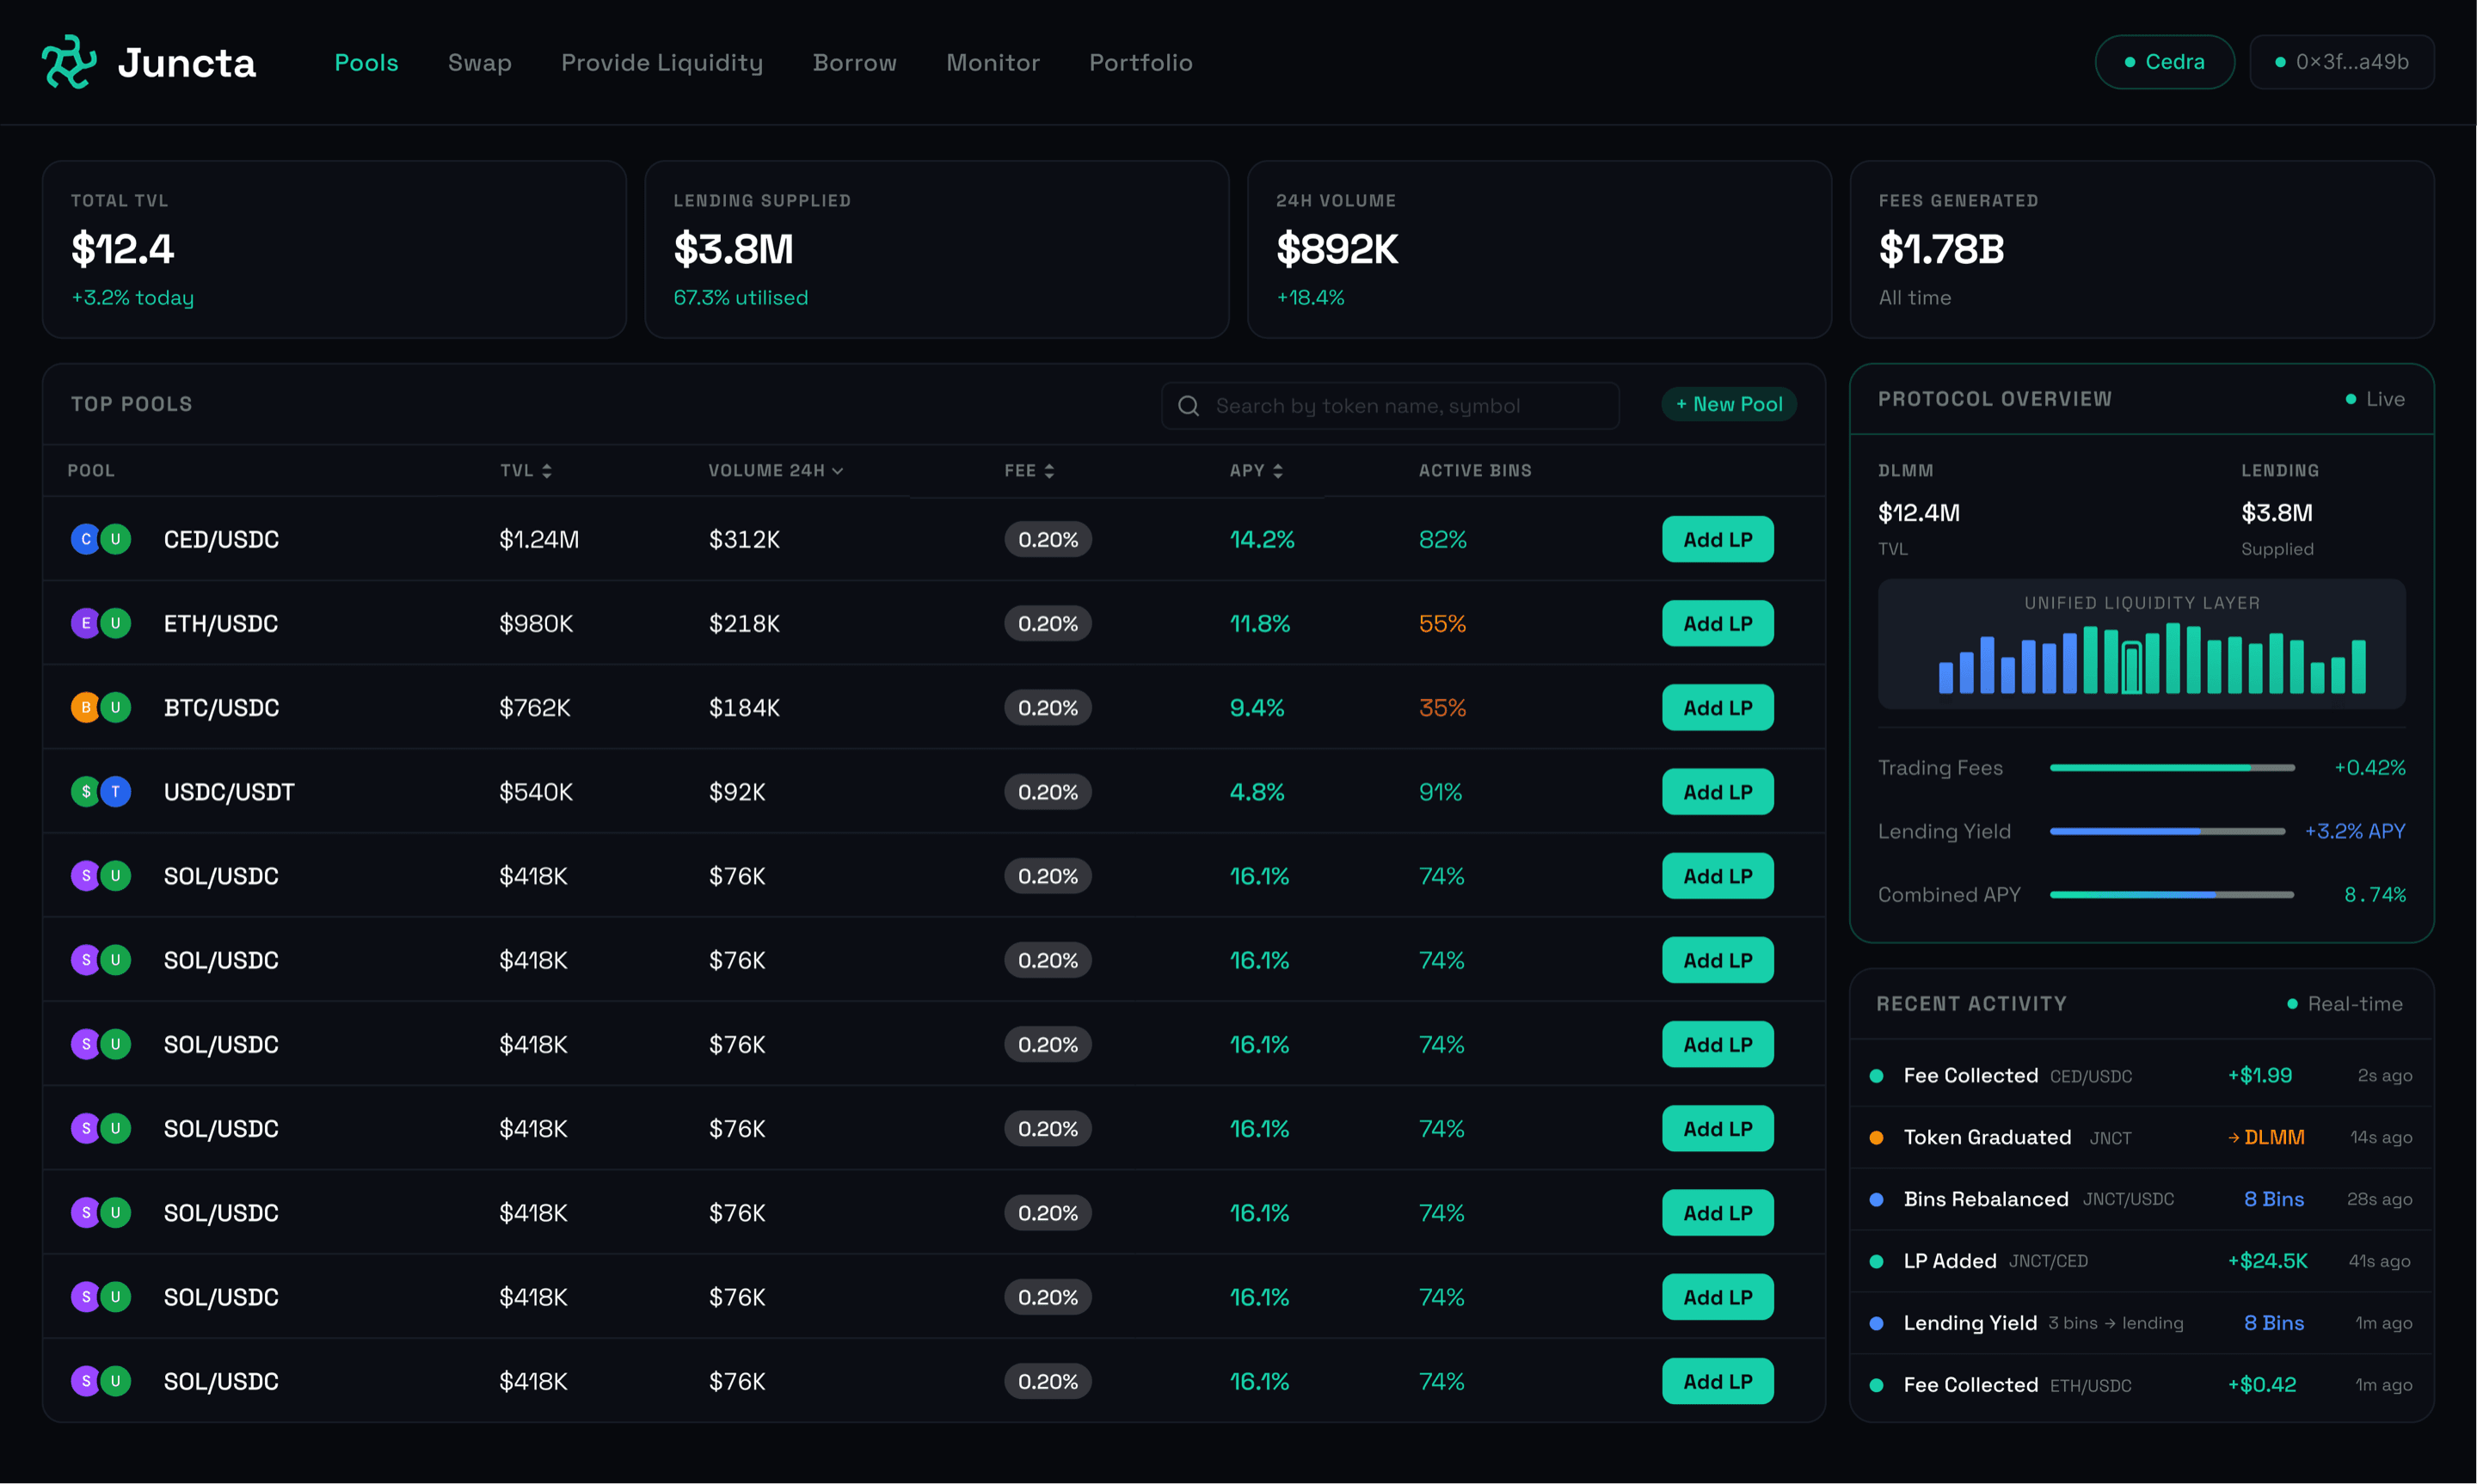Screen dimensions: 2477x1484
Task: Sort pools by Fee column
Action: coord(1029,471)
